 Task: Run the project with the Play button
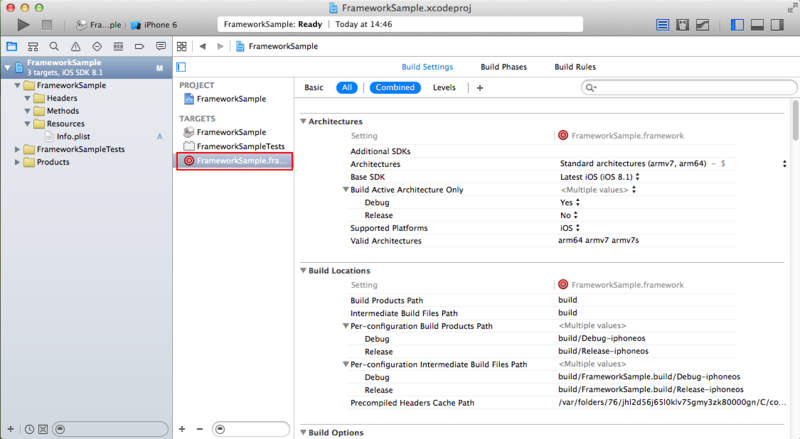coord(23,25)
